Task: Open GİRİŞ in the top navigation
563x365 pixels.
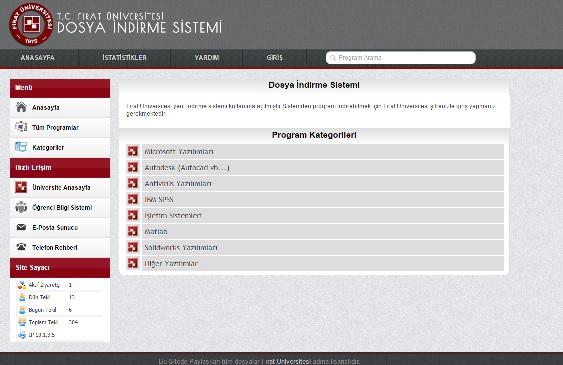Action: pyautogui.click(x=275, y=57)
